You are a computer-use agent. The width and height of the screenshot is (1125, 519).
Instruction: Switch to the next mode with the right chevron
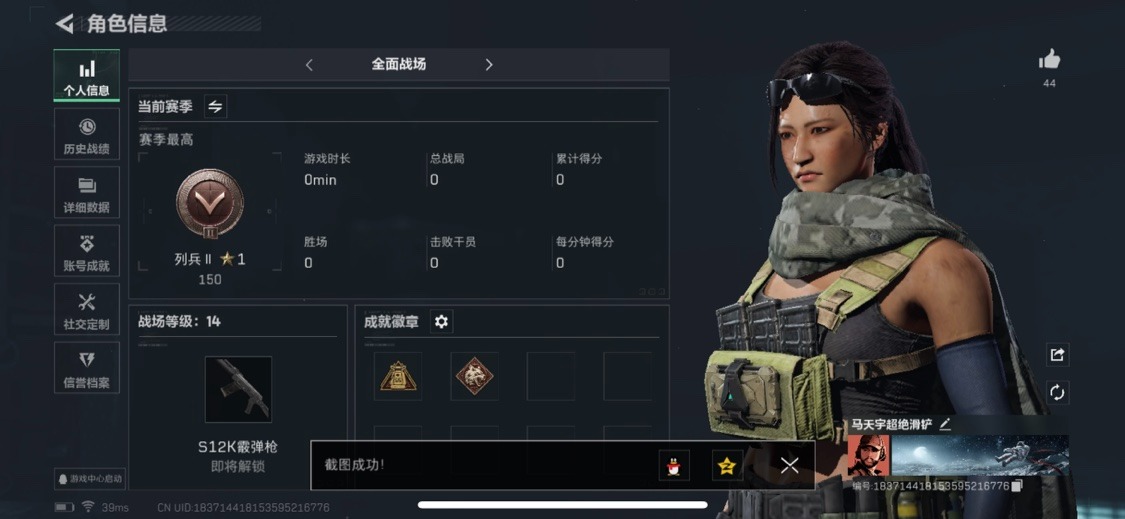(x=489, y=65)
